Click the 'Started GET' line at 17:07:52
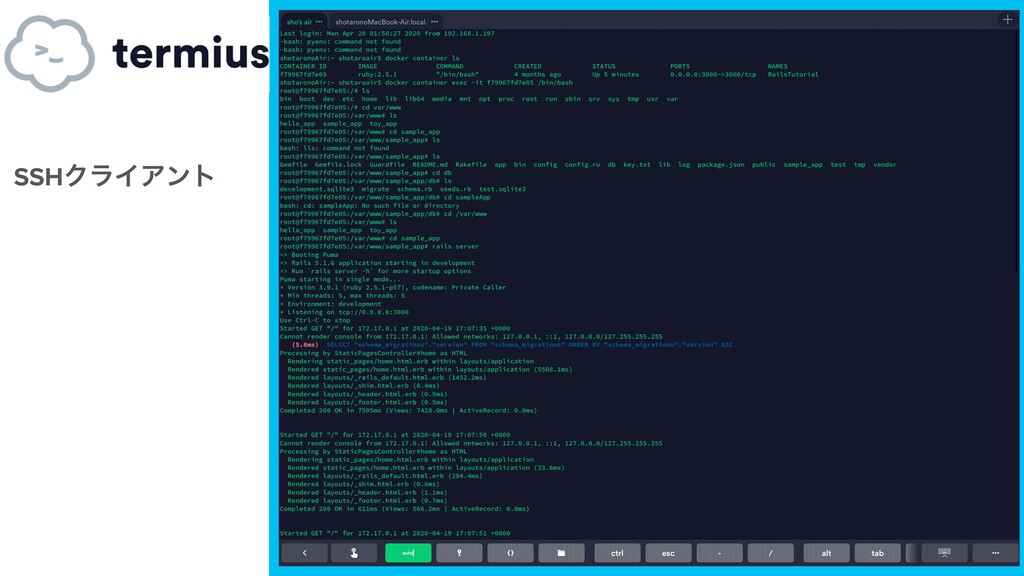 coord(395,533)
